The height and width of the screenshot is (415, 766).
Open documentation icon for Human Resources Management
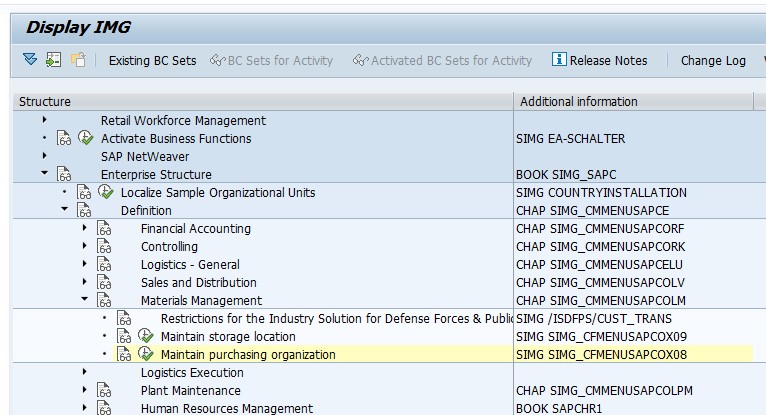(x=104, y=408)
